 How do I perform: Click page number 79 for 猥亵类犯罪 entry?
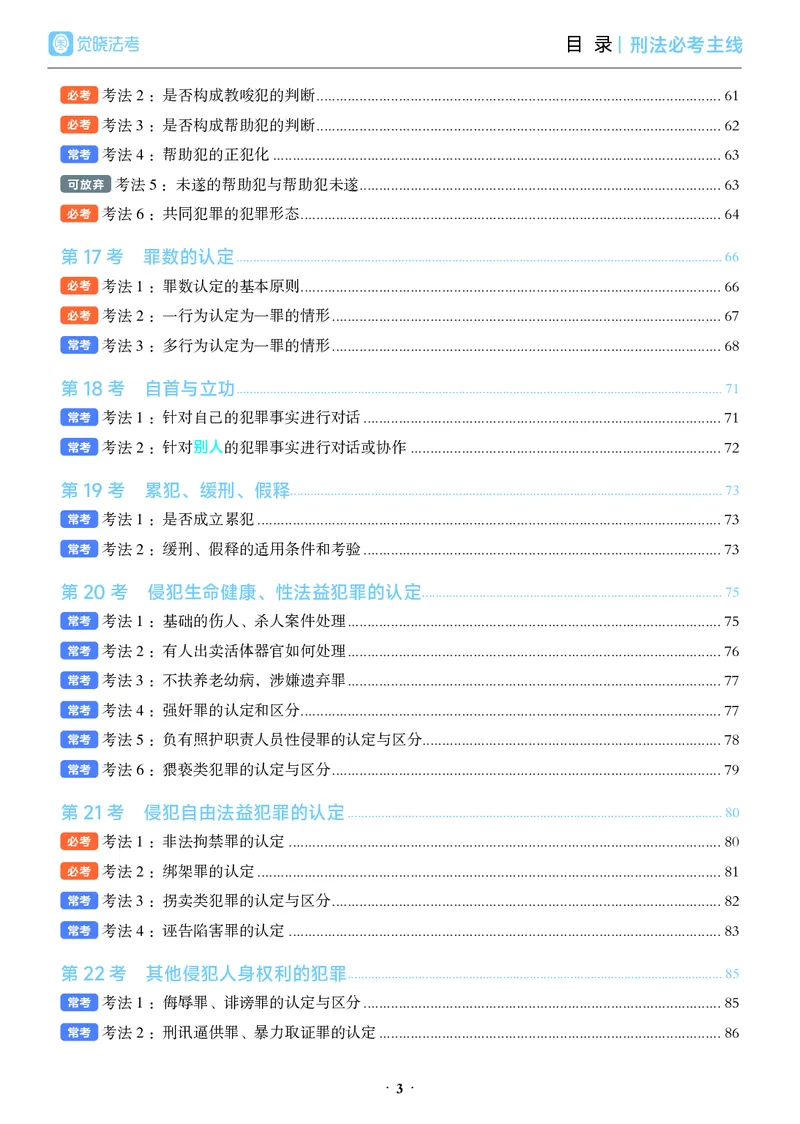(x=731, y=770)
